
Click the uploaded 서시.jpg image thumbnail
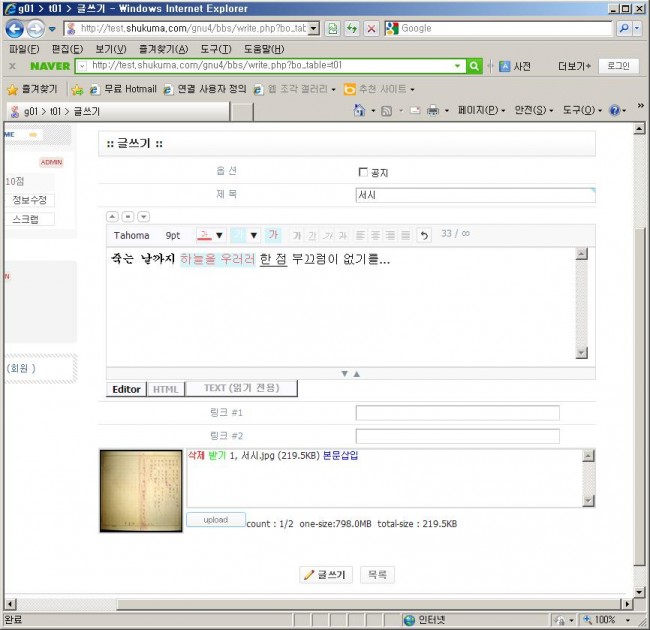coord(141,490)
